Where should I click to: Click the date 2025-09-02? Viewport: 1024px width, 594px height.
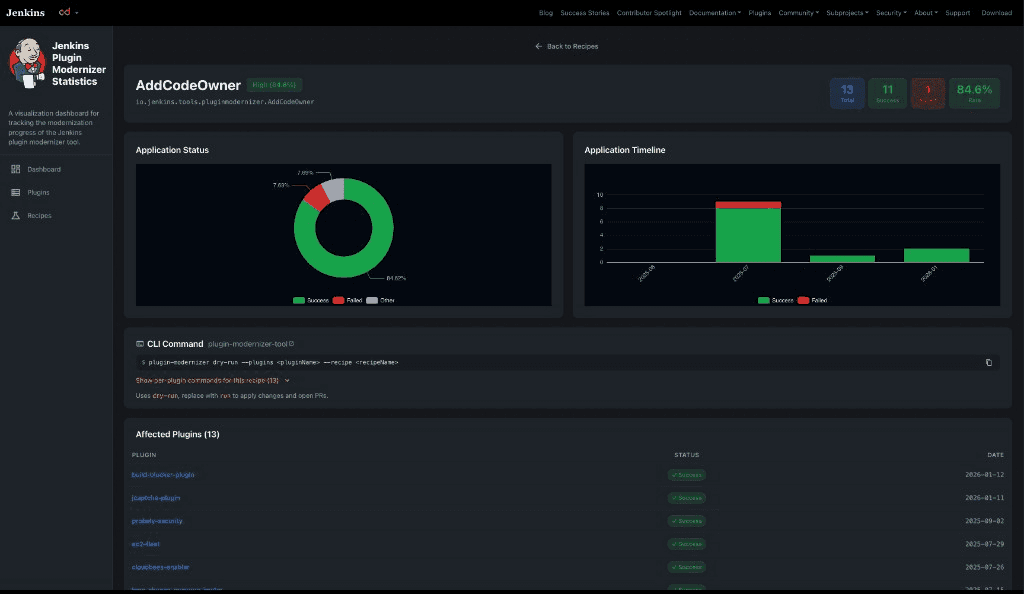click(x=984, y=521)
